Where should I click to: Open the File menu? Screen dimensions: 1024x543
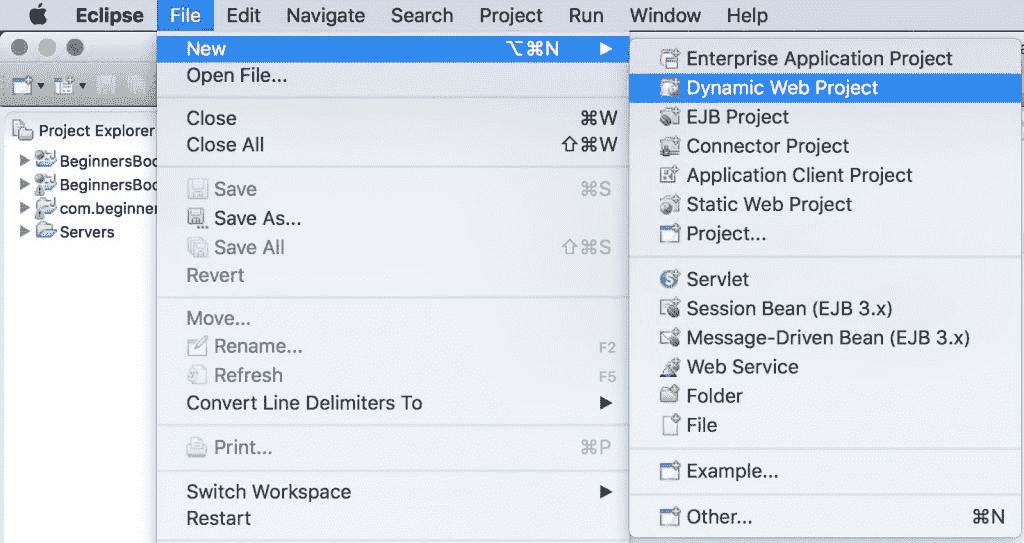click(x=185, y=15)
